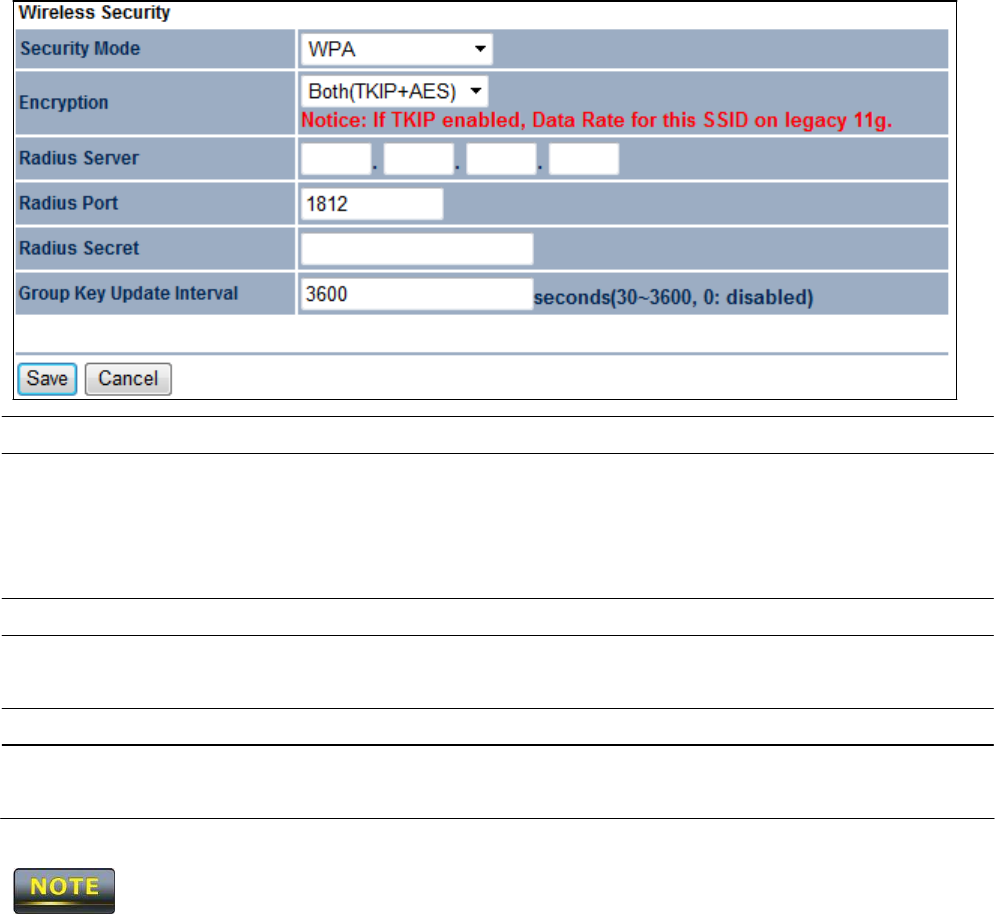
Task: Cancel the wireless security changes
Action: coord(128,379)
